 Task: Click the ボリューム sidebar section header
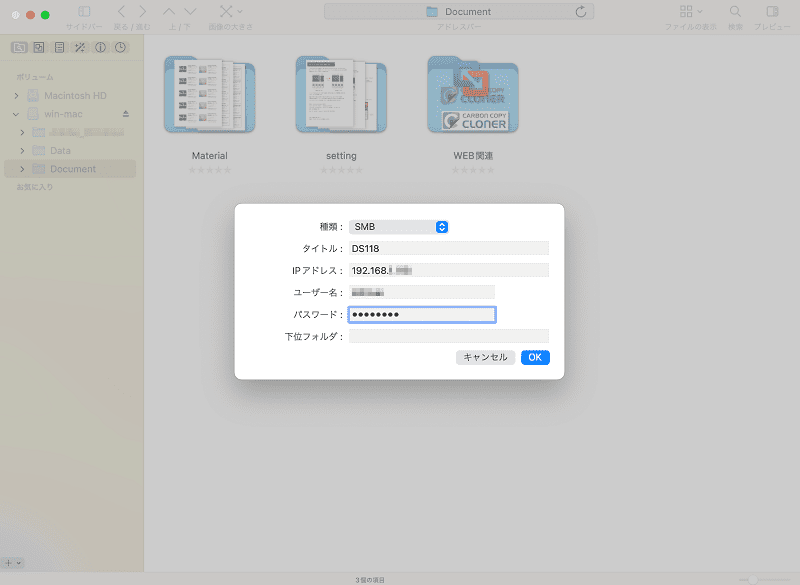coord(35,77)
